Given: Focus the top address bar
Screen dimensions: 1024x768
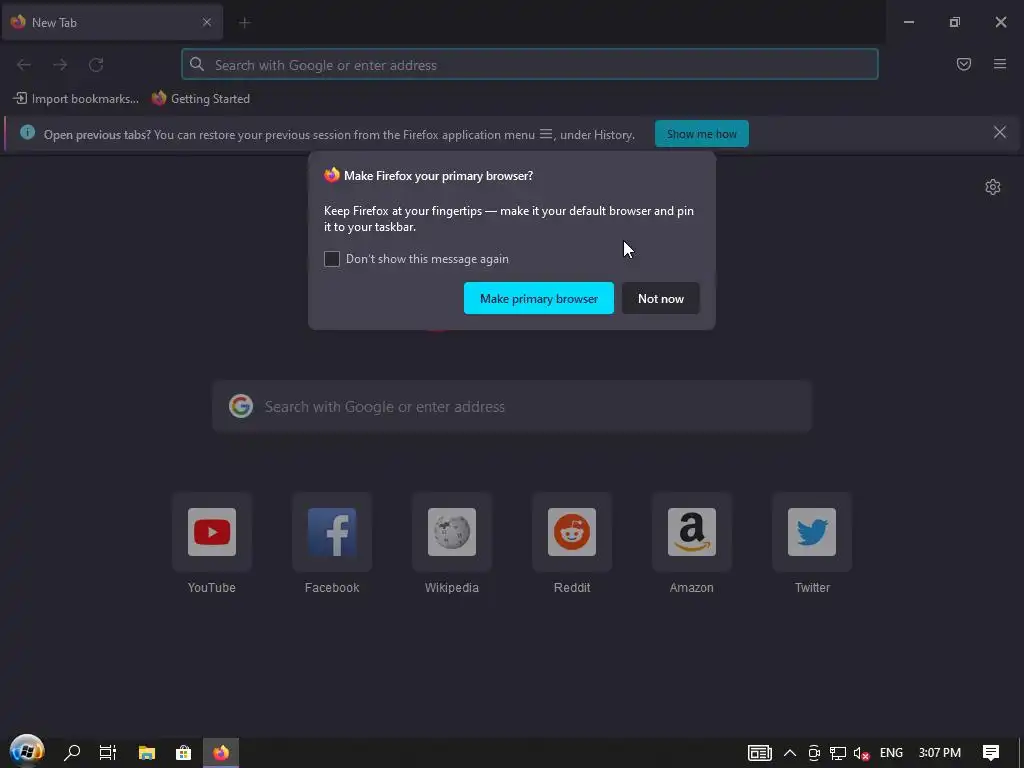Looking at the screenshot, I should pos(530,65).
